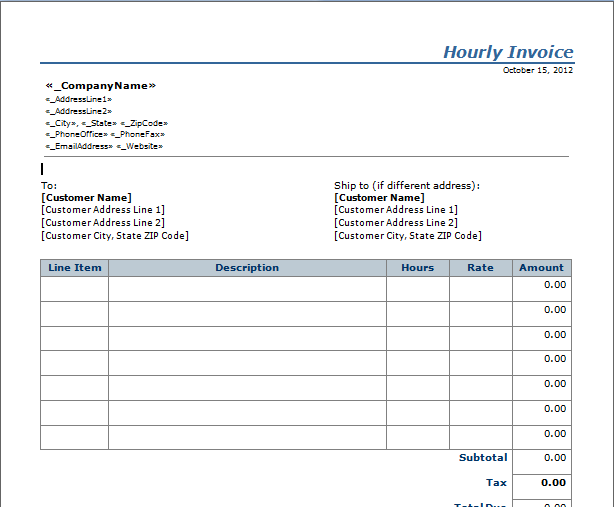614x507 pixels.
Task: Select [Customer City, State ZIP Code] under Ship to
Action: 408,236
